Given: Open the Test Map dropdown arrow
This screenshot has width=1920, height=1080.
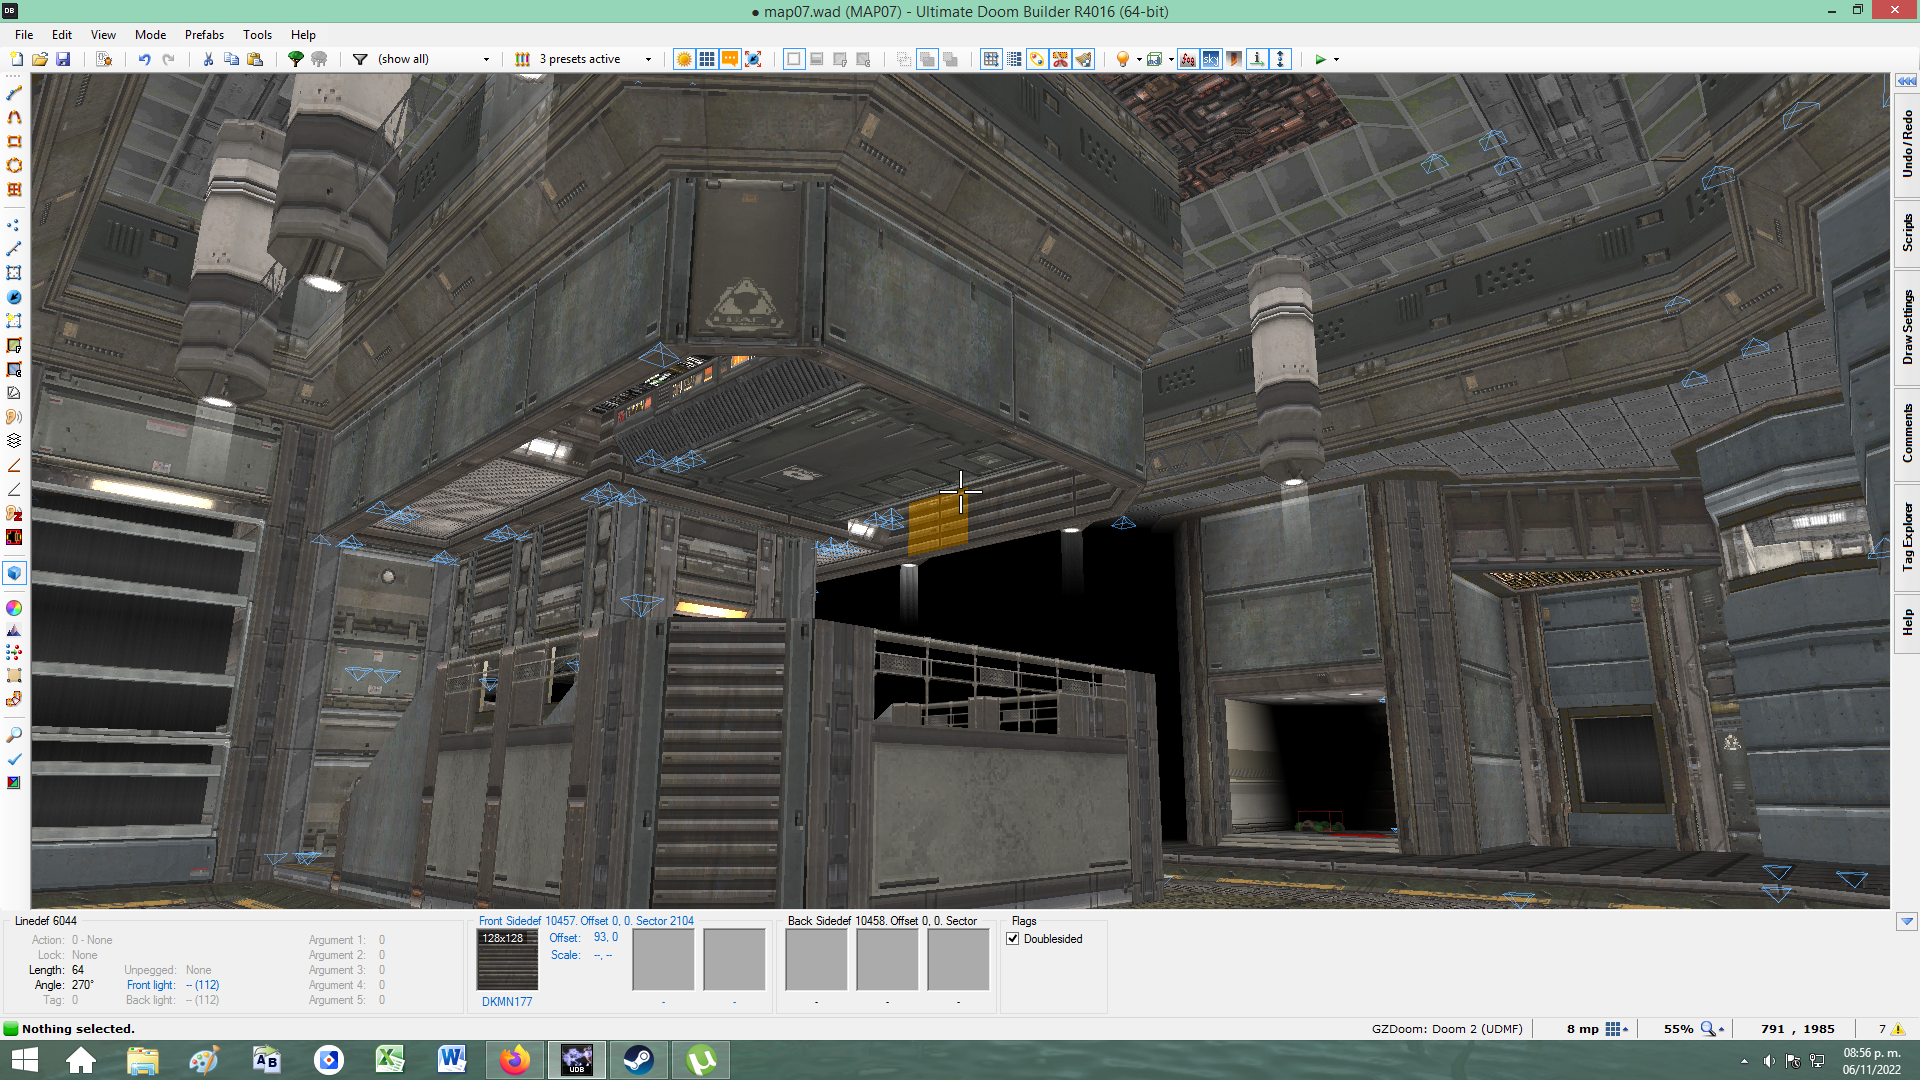Looking at the screenshot, I should [1337, 60].
